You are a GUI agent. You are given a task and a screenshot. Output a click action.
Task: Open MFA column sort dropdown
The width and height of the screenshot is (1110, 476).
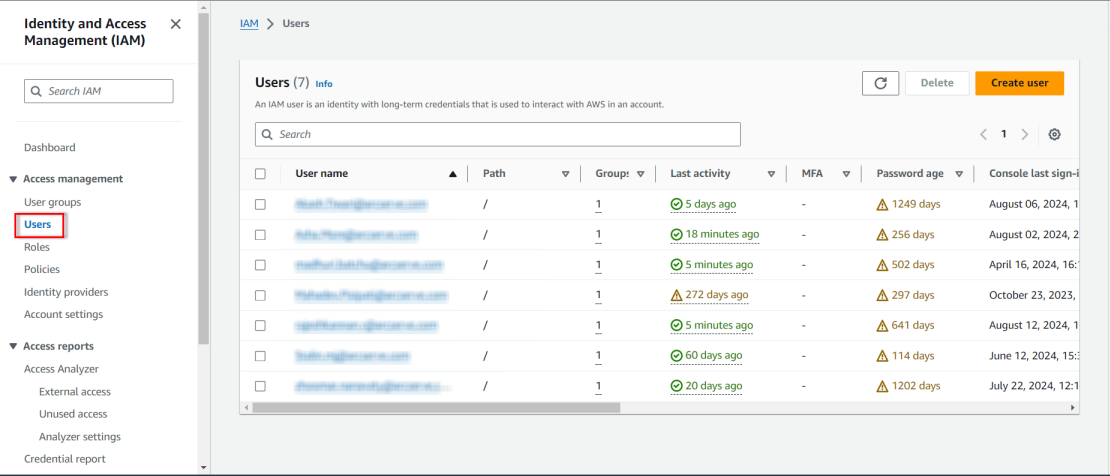846,174
